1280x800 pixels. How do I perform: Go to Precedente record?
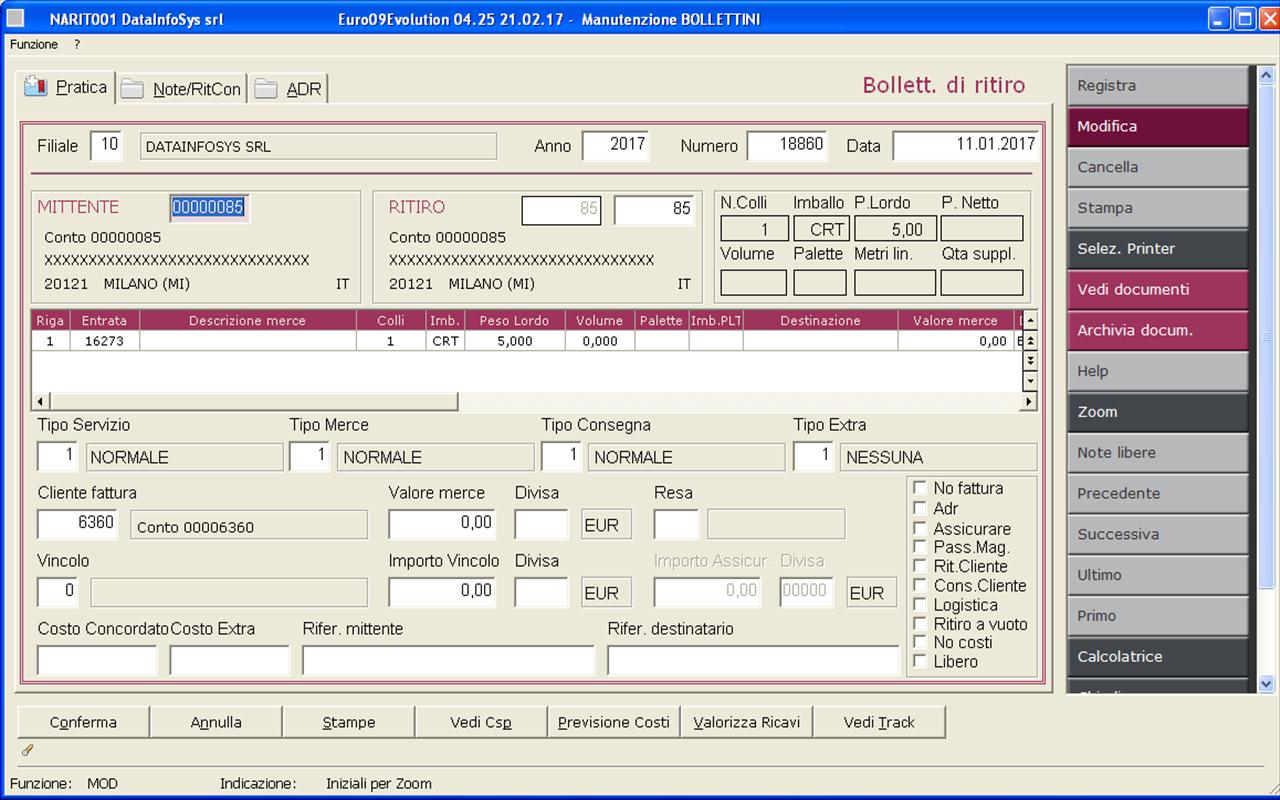coord(1158,494)
